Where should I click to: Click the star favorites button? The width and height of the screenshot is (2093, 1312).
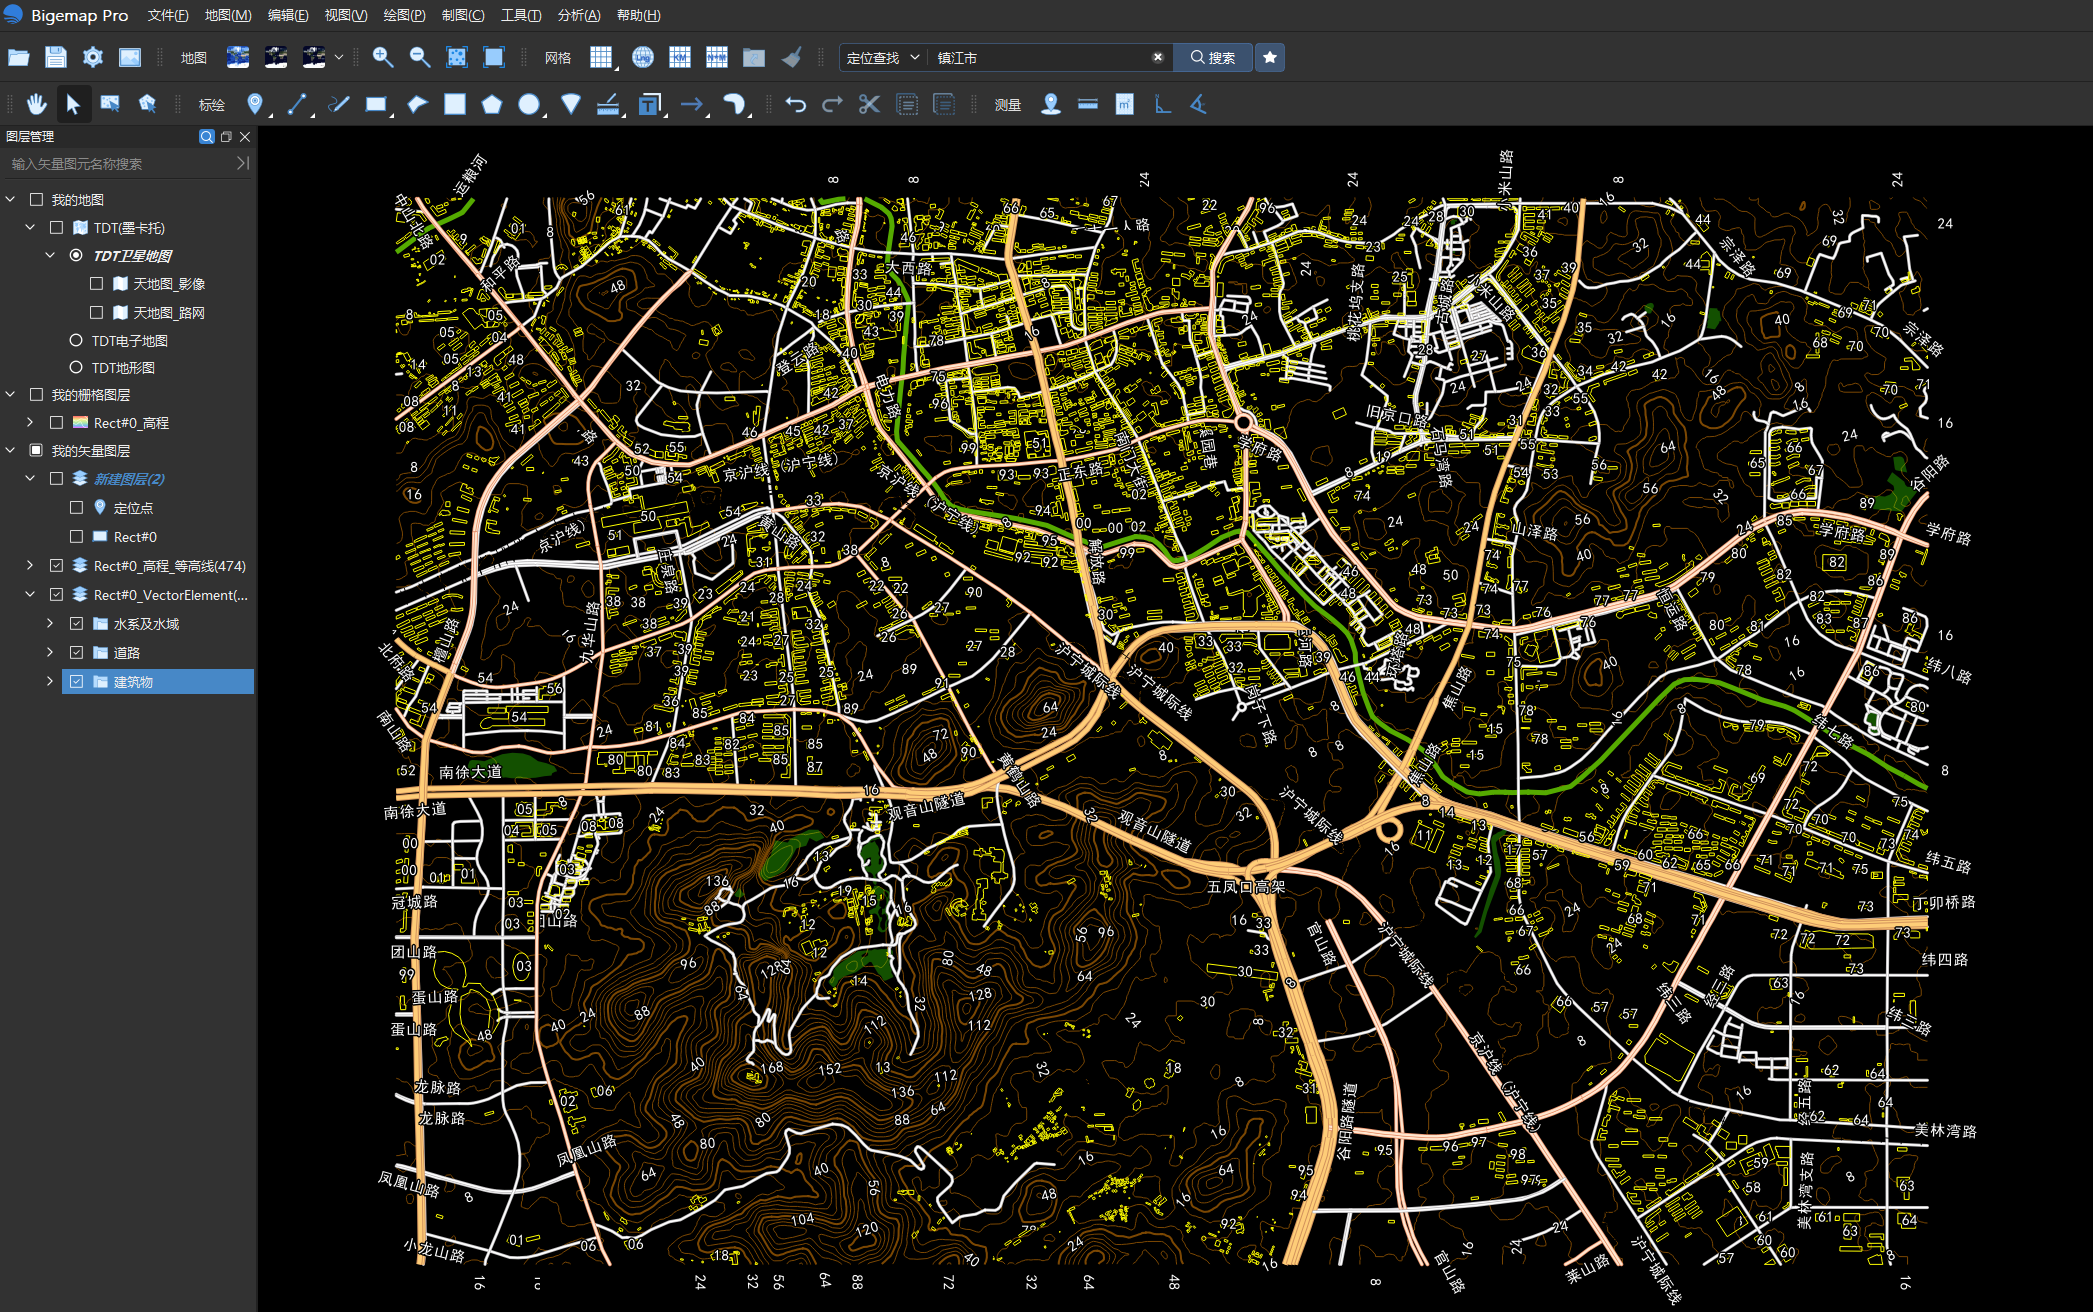[x=1269, y=57]
